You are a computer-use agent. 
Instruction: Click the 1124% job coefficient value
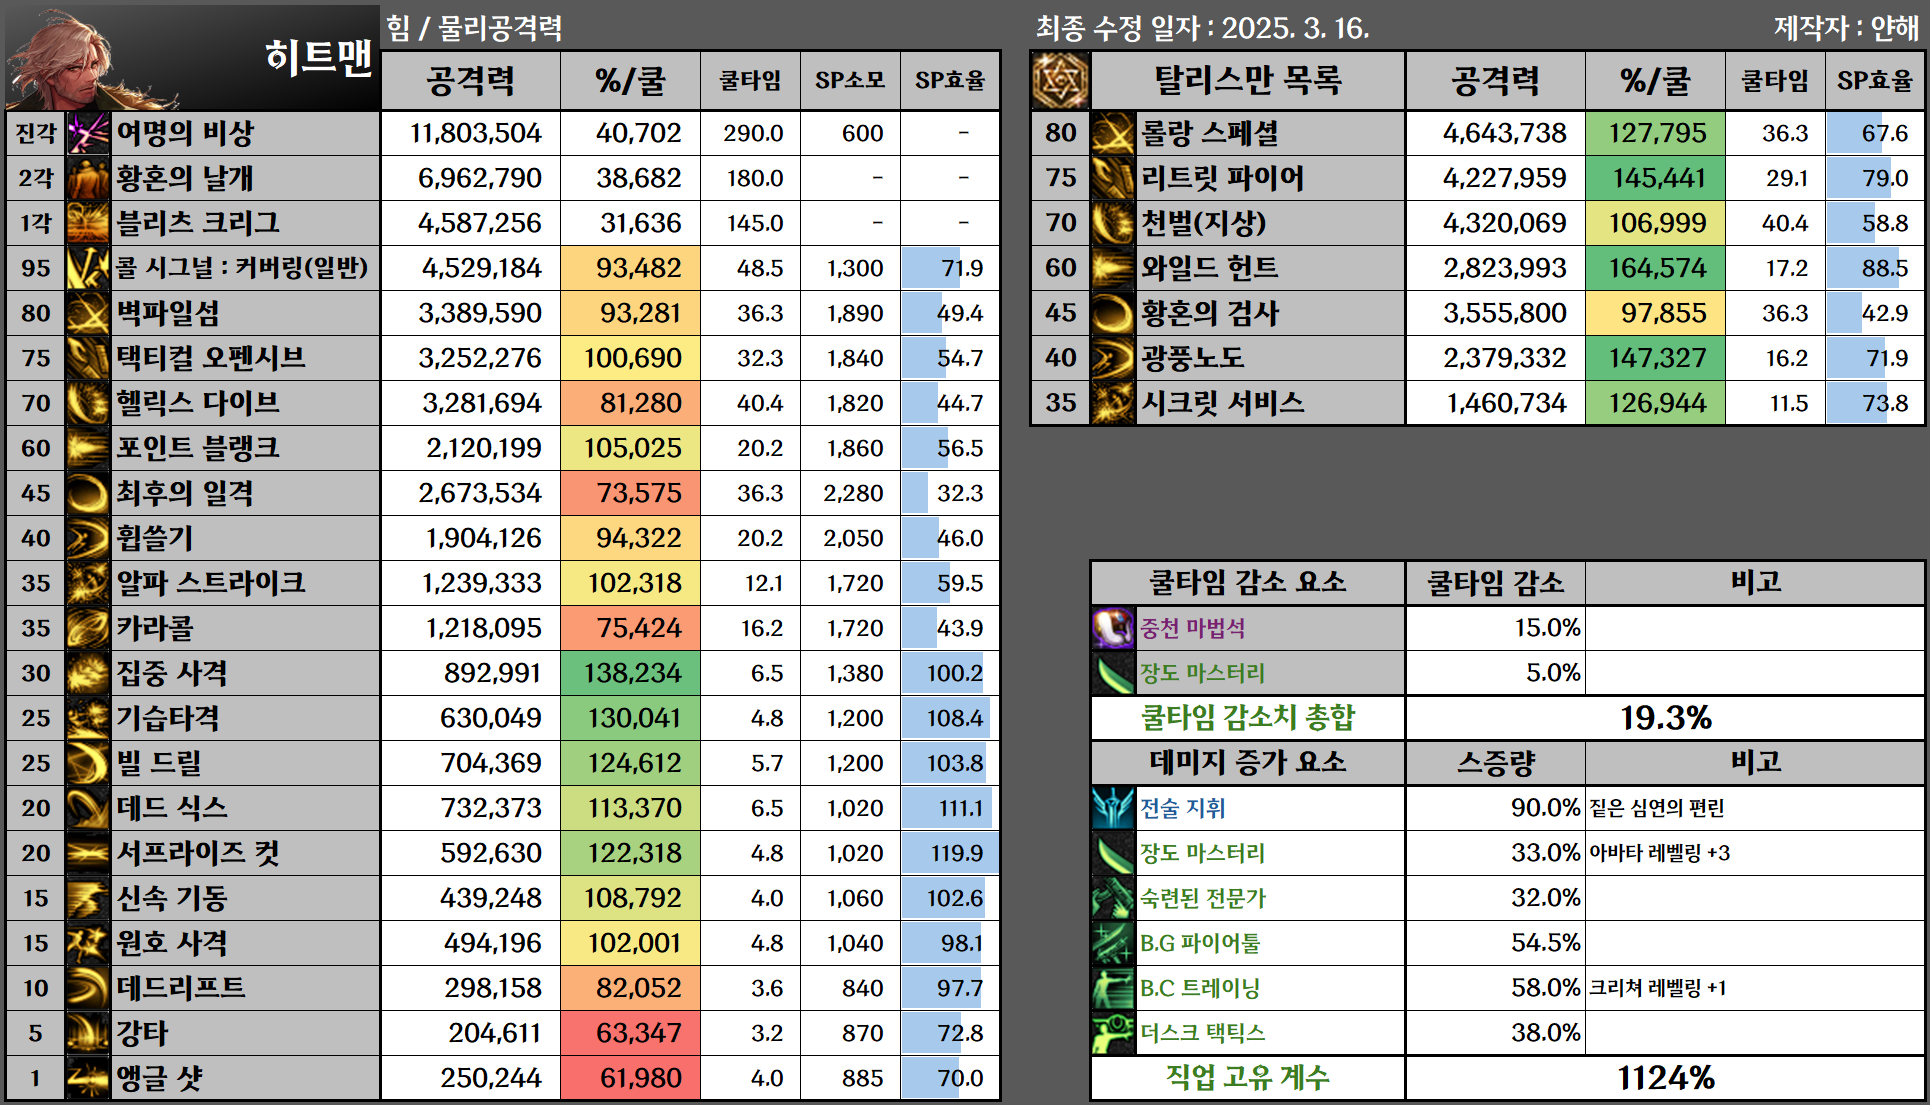1664,1078
